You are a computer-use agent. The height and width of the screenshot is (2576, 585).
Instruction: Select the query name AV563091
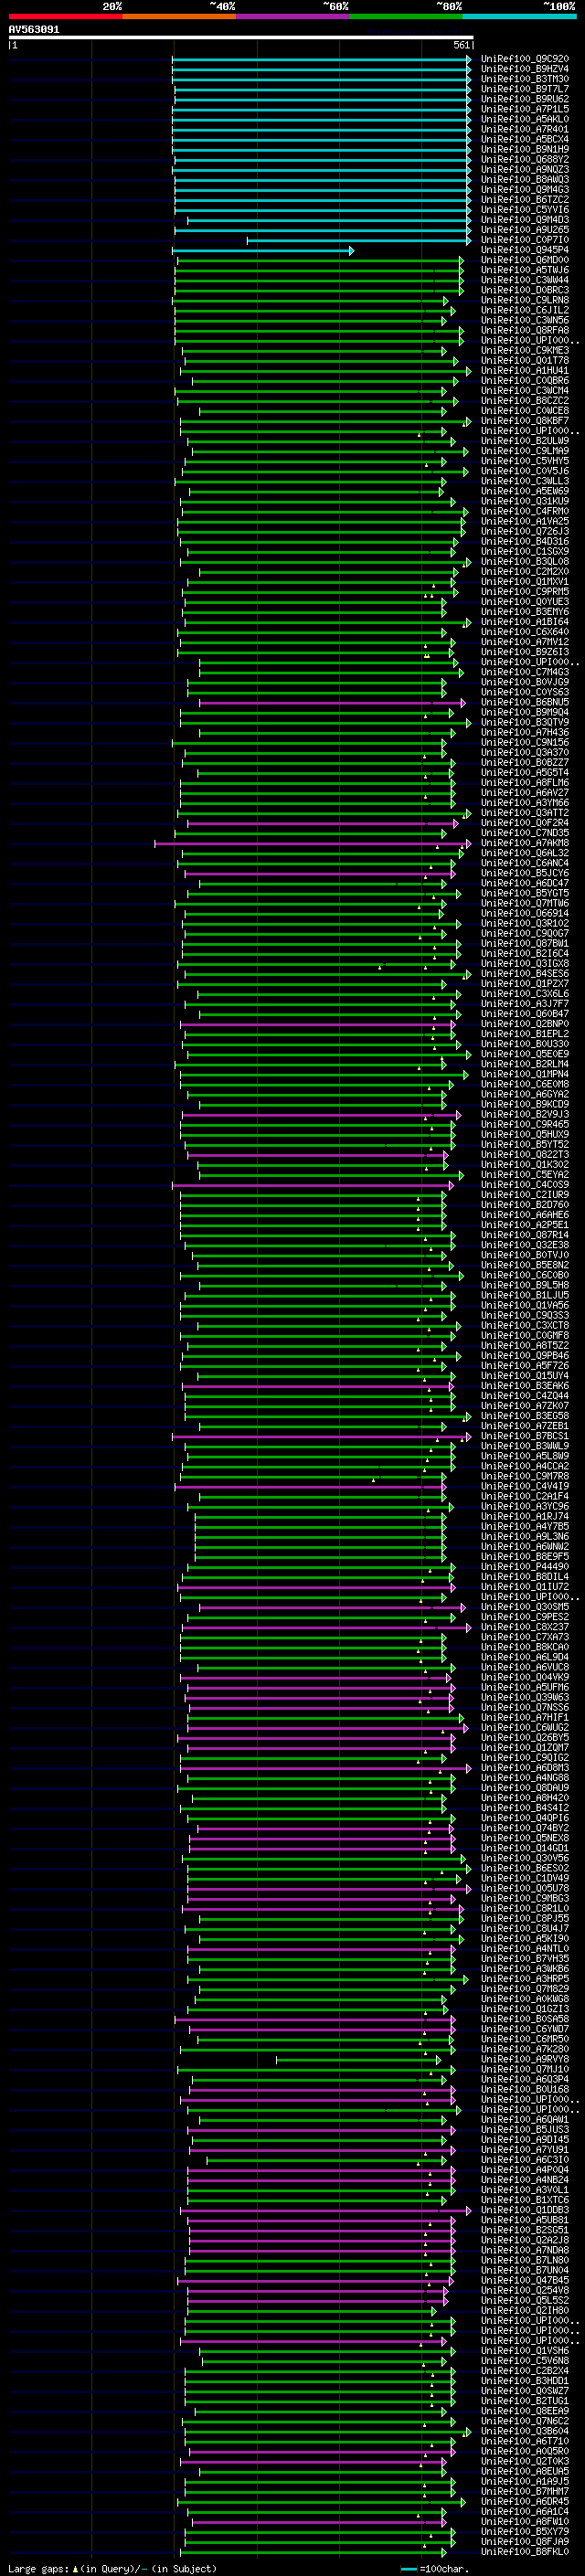(34, 29)
